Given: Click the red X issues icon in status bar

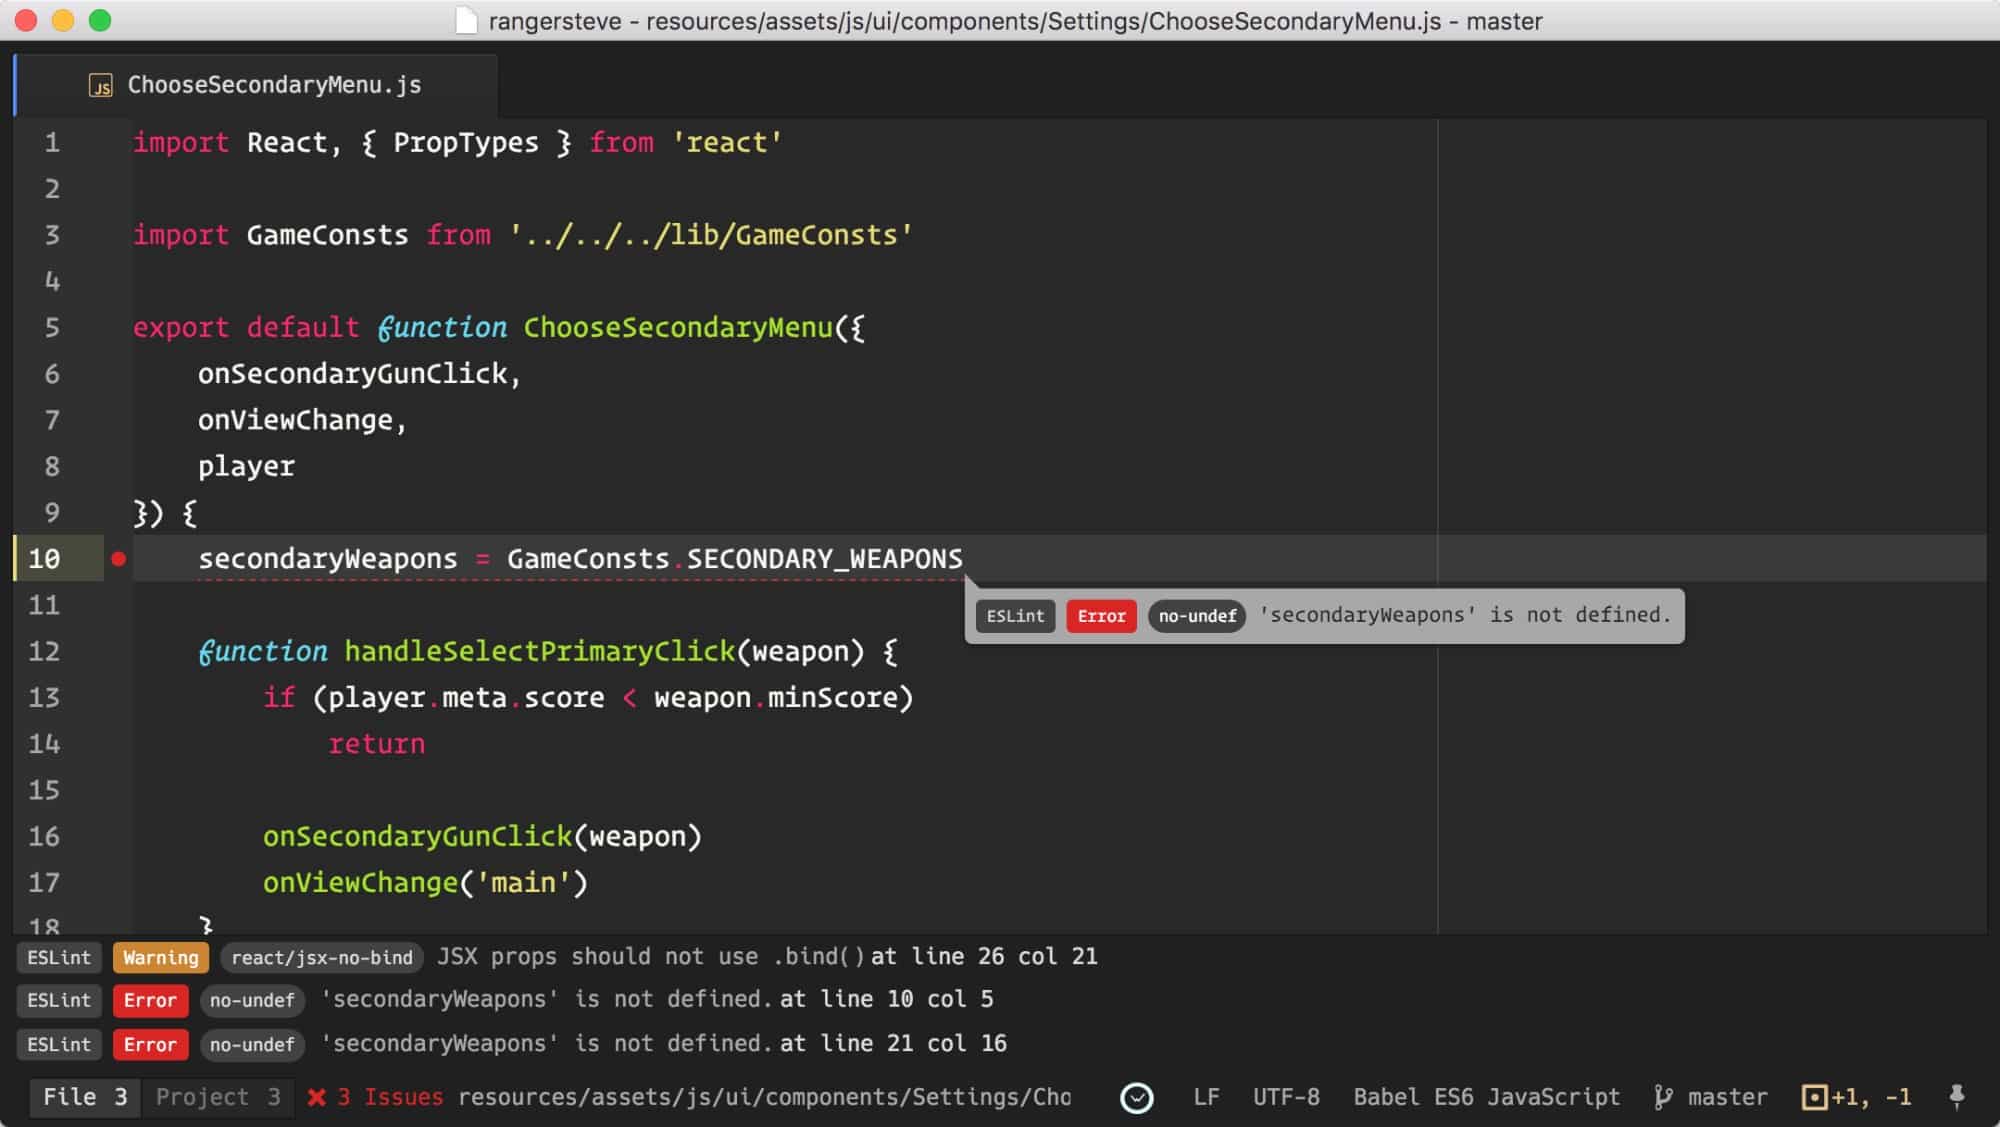Looking at the screenshot, I should pos(316,1097).
